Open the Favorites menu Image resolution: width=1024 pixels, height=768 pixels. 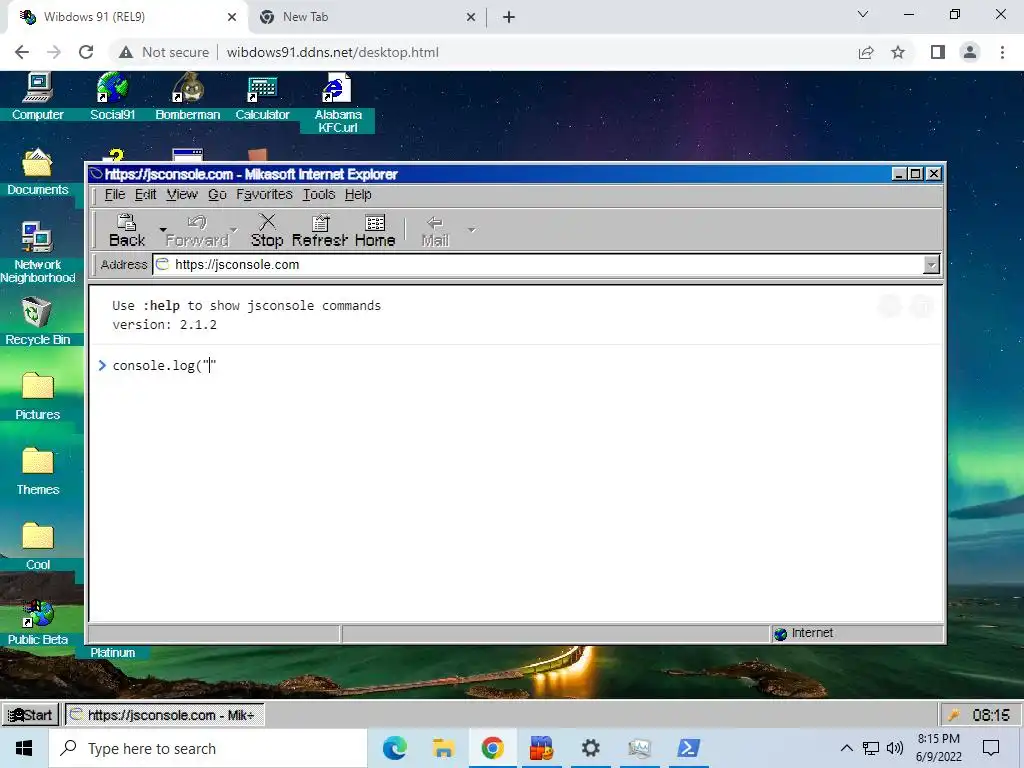click(264, 195)
